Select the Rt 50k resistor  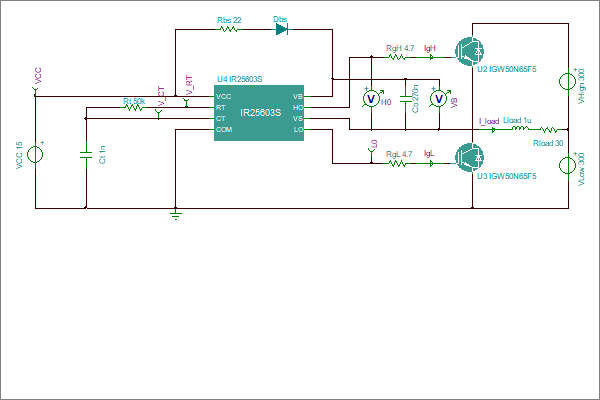(134, 108)
